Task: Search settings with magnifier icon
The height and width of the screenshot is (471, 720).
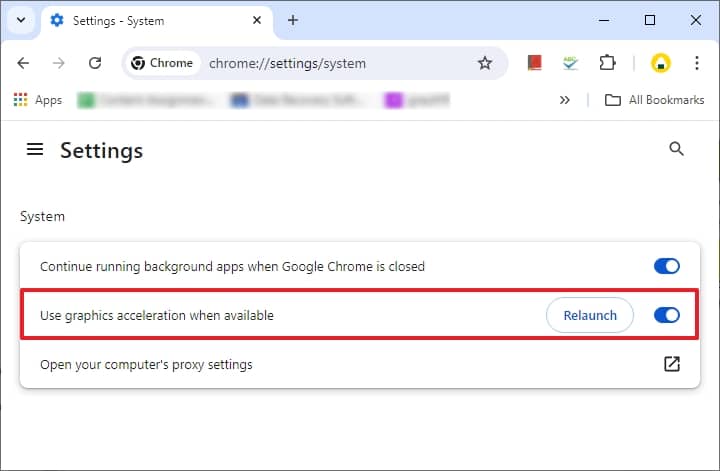Action: tap(676, 149)
